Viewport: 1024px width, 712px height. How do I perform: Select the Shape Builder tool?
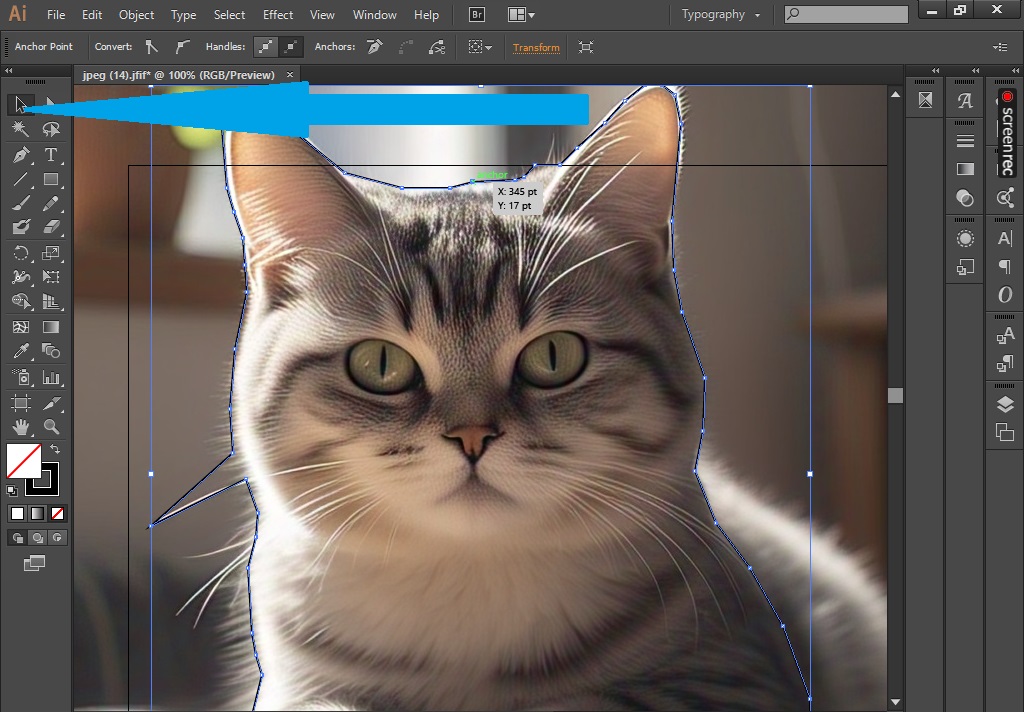[x=20, y=301]
